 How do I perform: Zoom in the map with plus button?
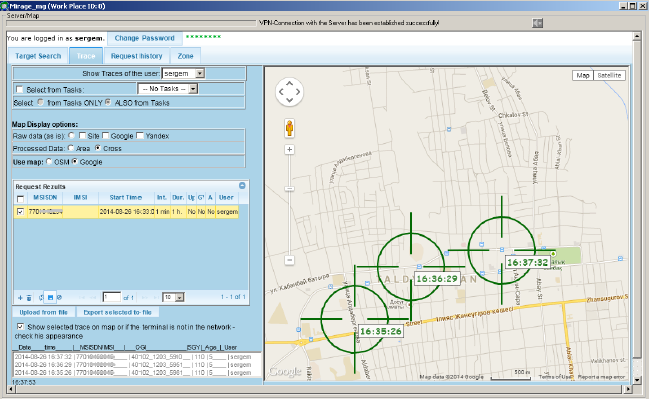289,149
